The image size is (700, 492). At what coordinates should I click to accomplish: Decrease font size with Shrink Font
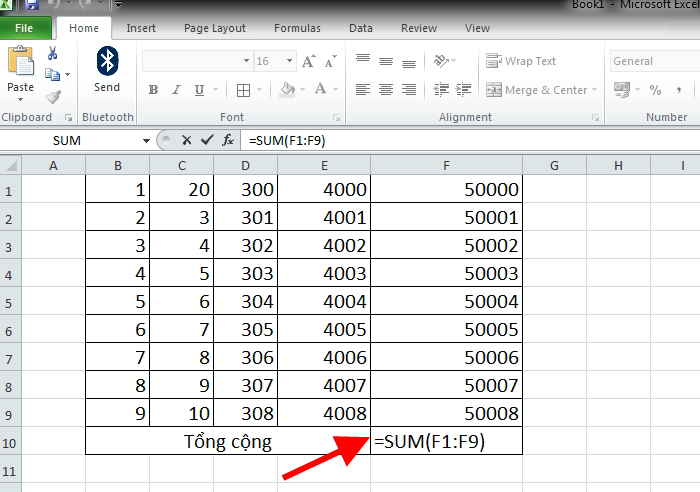[330, 61]
